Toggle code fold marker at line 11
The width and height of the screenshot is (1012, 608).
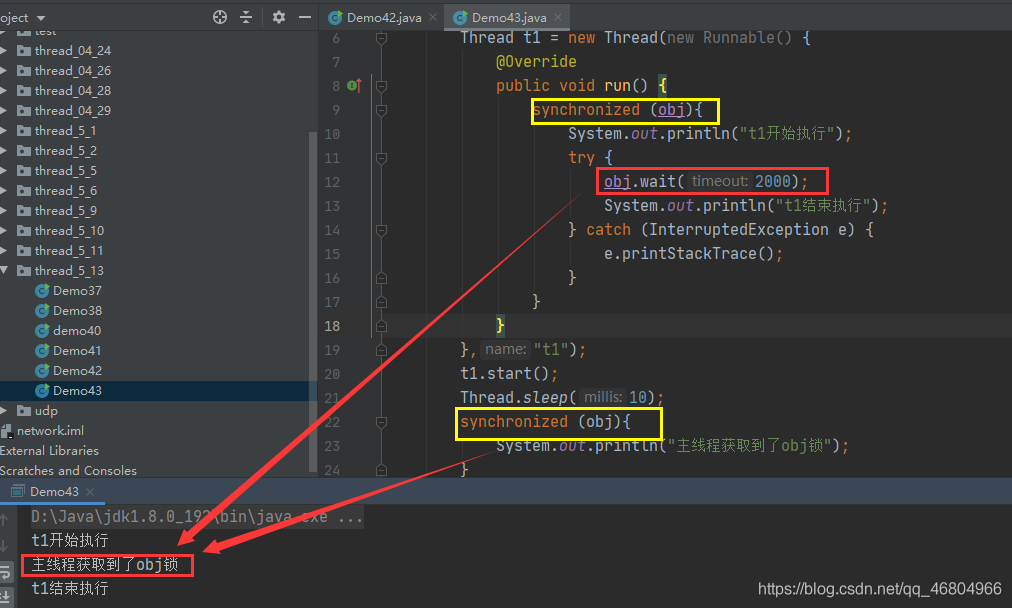(381, 158)
